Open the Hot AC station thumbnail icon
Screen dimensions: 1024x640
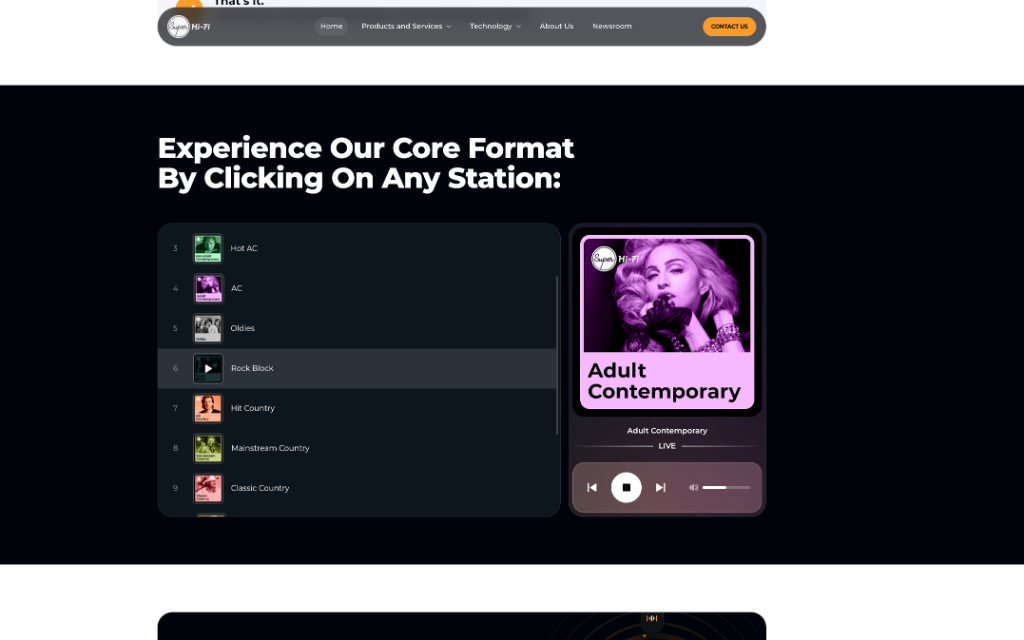207,248
